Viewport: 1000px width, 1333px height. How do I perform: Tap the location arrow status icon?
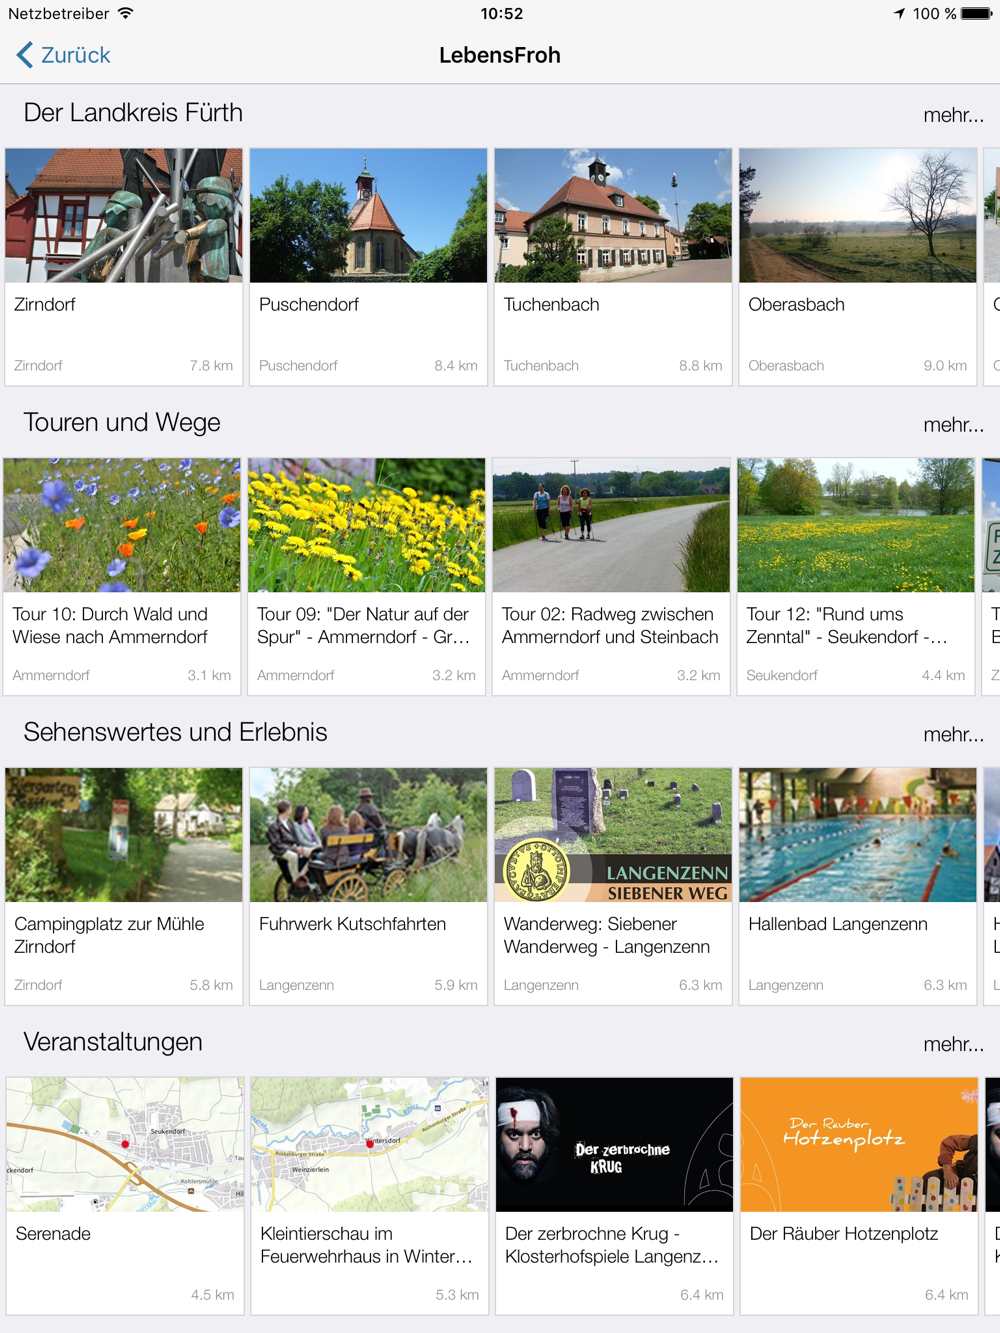click(899, 13)
